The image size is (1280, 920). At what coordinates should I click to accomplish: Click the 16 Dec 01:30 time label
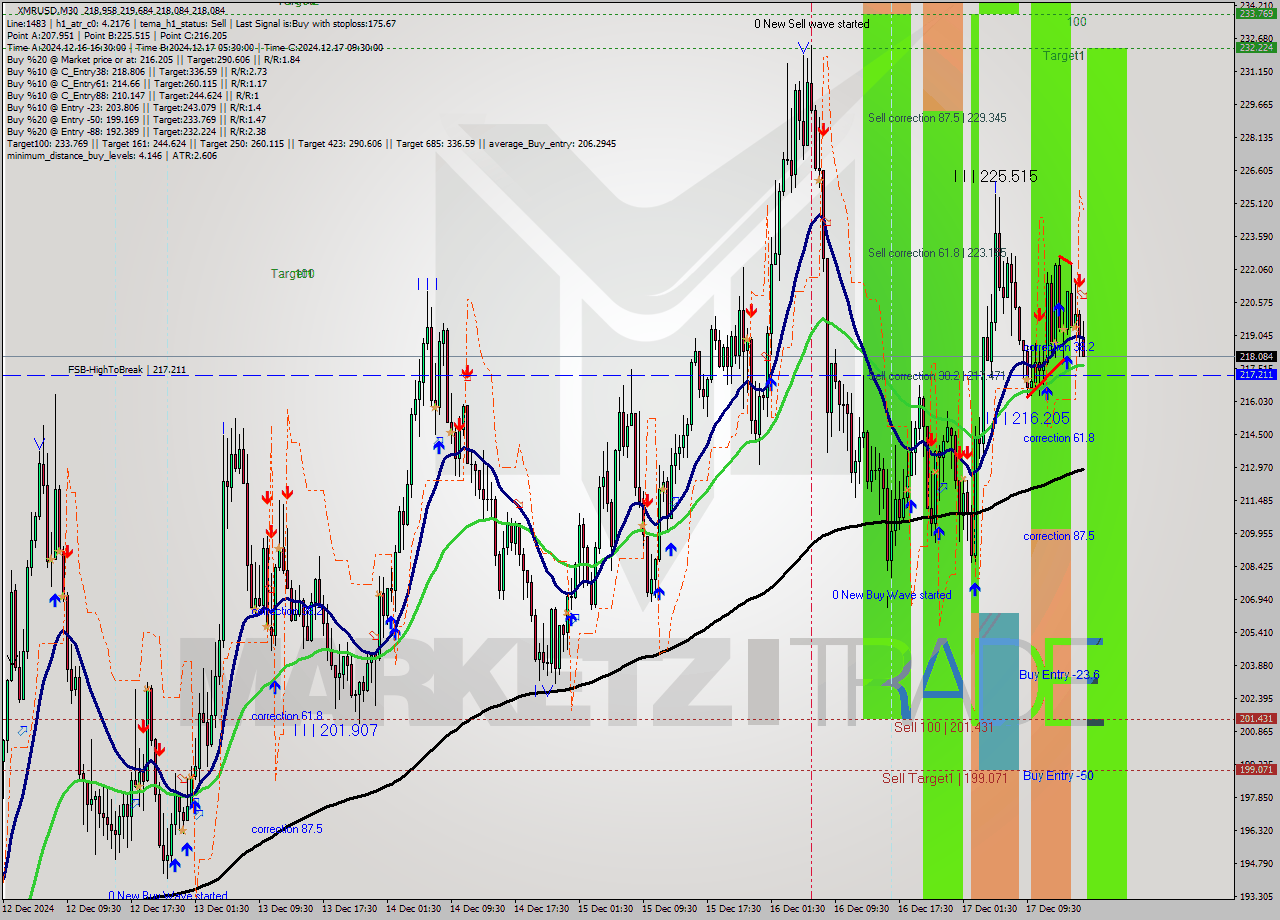point(797,909)
